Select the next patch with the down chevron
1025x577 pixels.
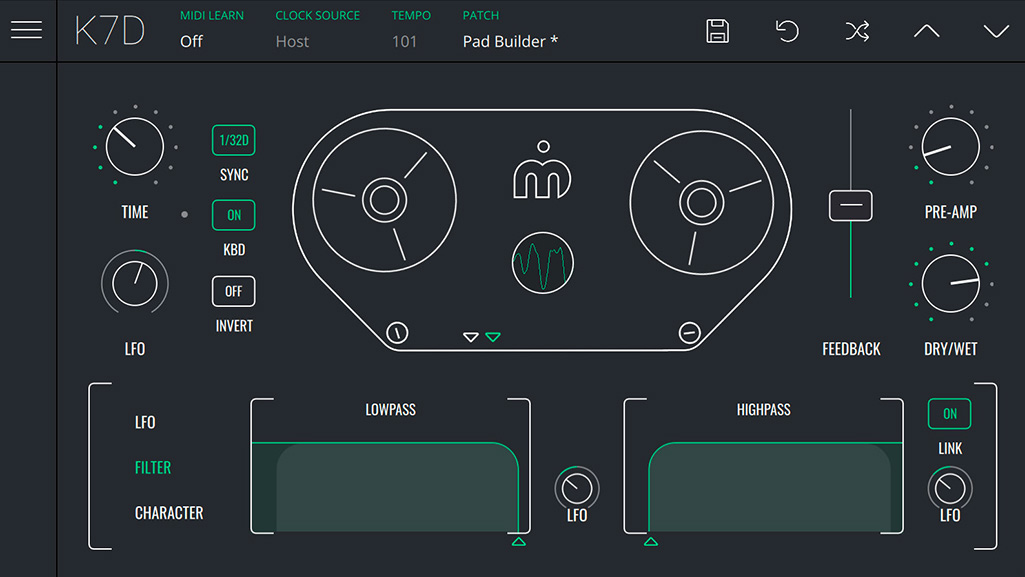point(996,31)
